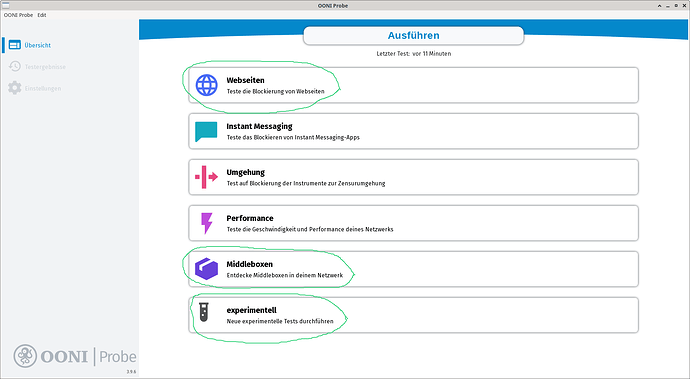The image size is (690, 379).
Task: Select the Performance card title
Action: pos(250,218)
